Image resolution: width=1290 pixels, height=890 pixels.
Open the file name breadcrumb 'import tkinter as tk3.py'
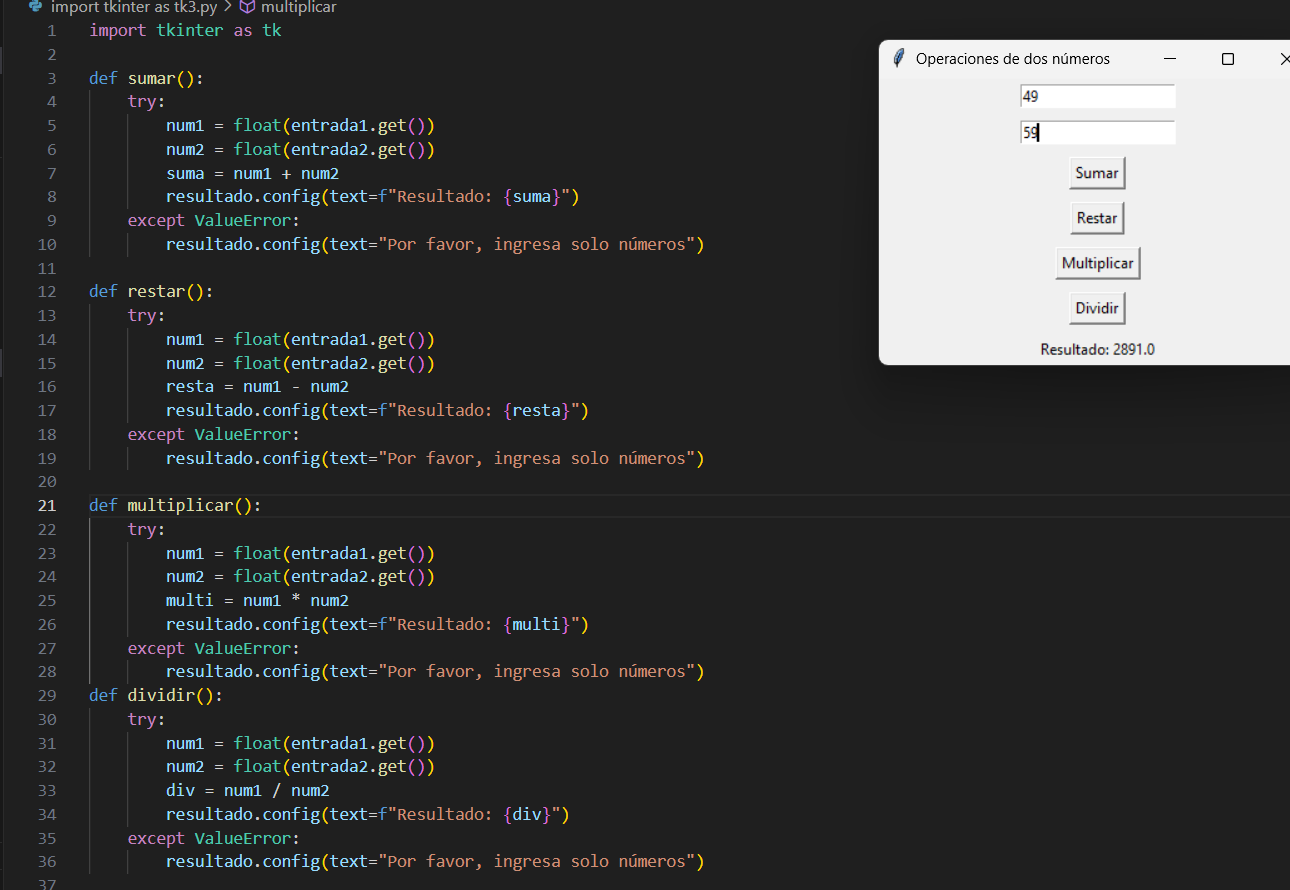(x=133, y=7)
